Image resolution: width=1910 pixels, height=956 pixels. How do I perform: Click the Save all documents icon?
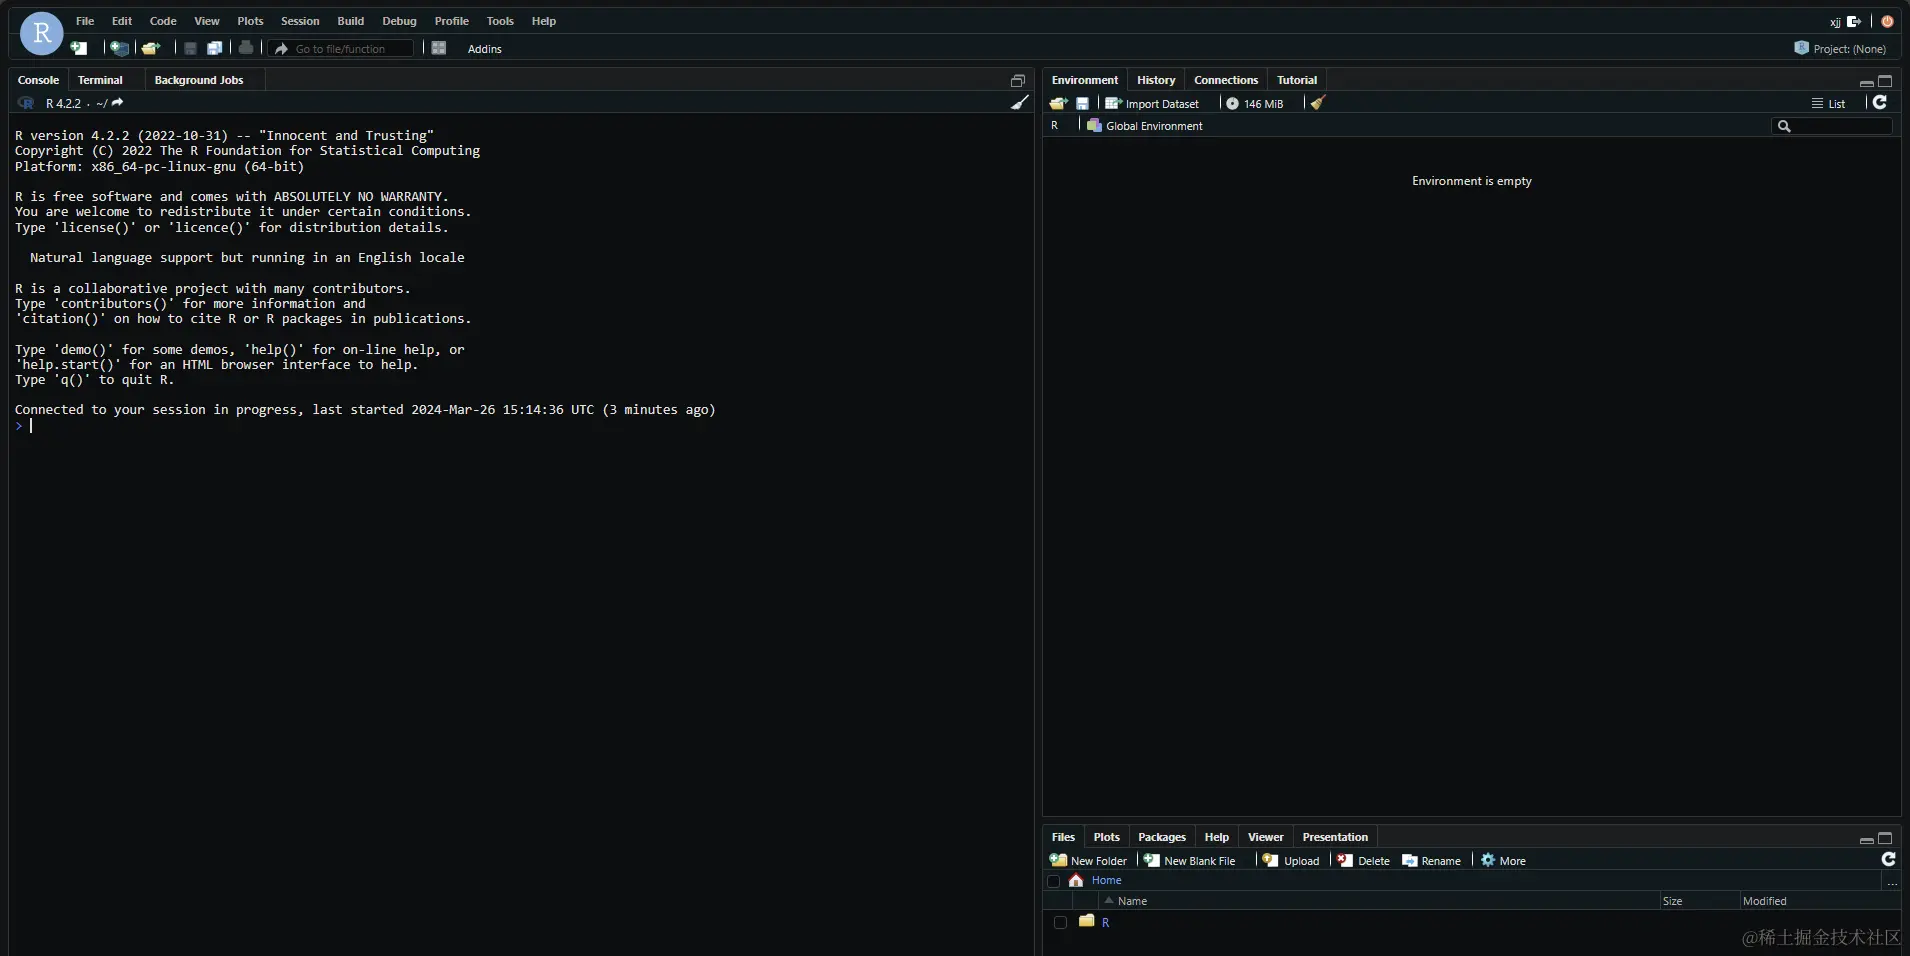pos(214,48)
